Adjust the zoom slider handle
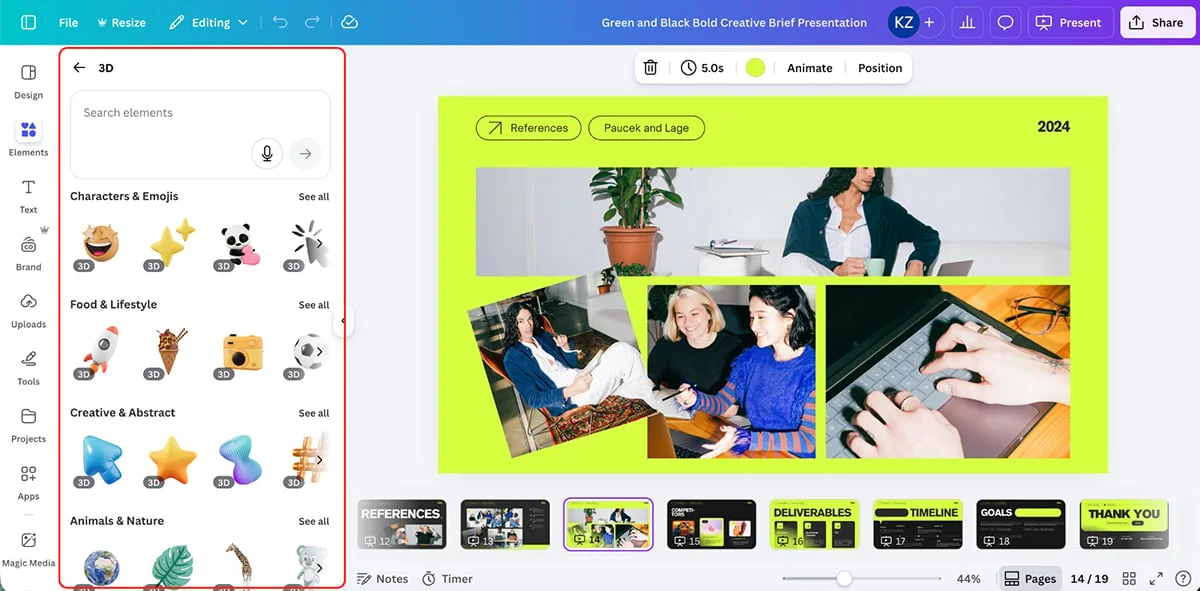Viewport: 1200px width, 591px height. tap(845, 578)
